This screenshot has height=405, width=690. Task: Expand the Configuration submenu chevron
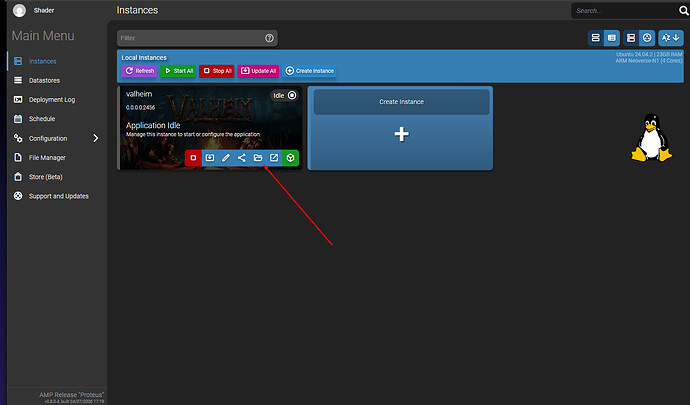95,138
